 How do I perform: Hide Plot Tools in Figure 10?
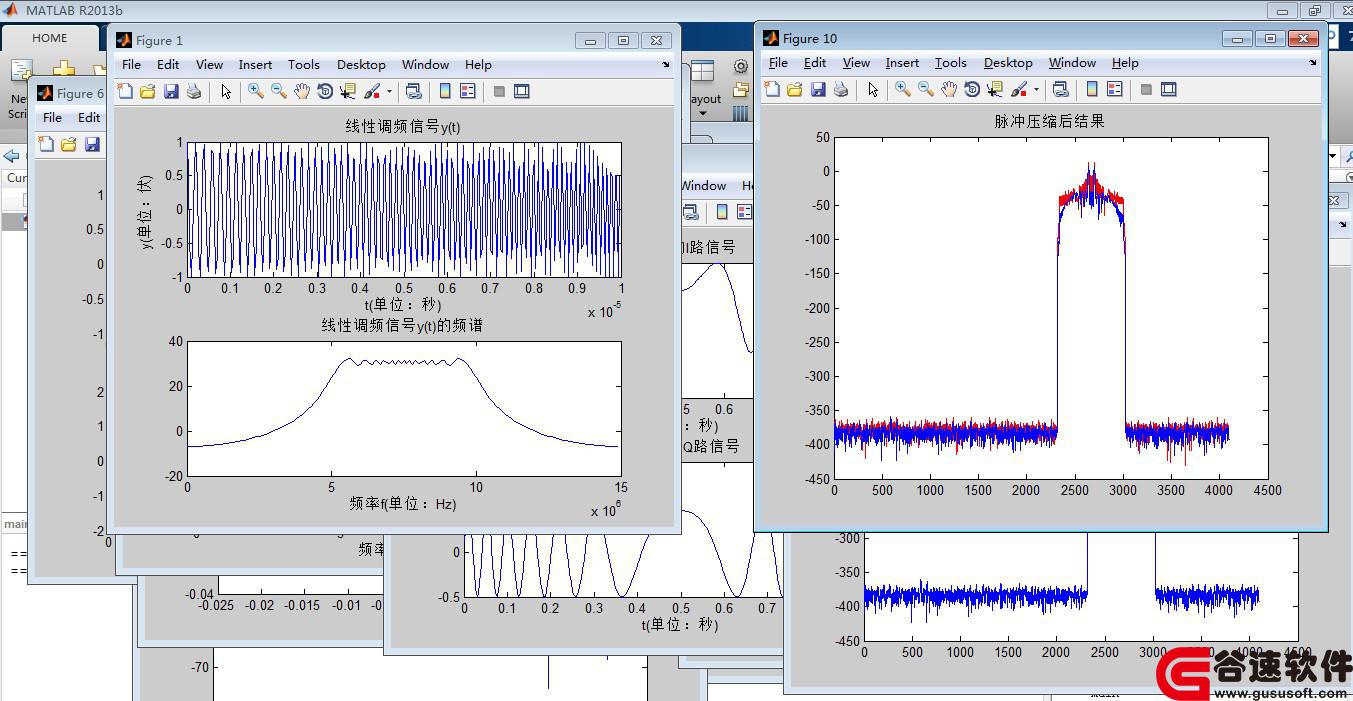(x=1146, y=89)
